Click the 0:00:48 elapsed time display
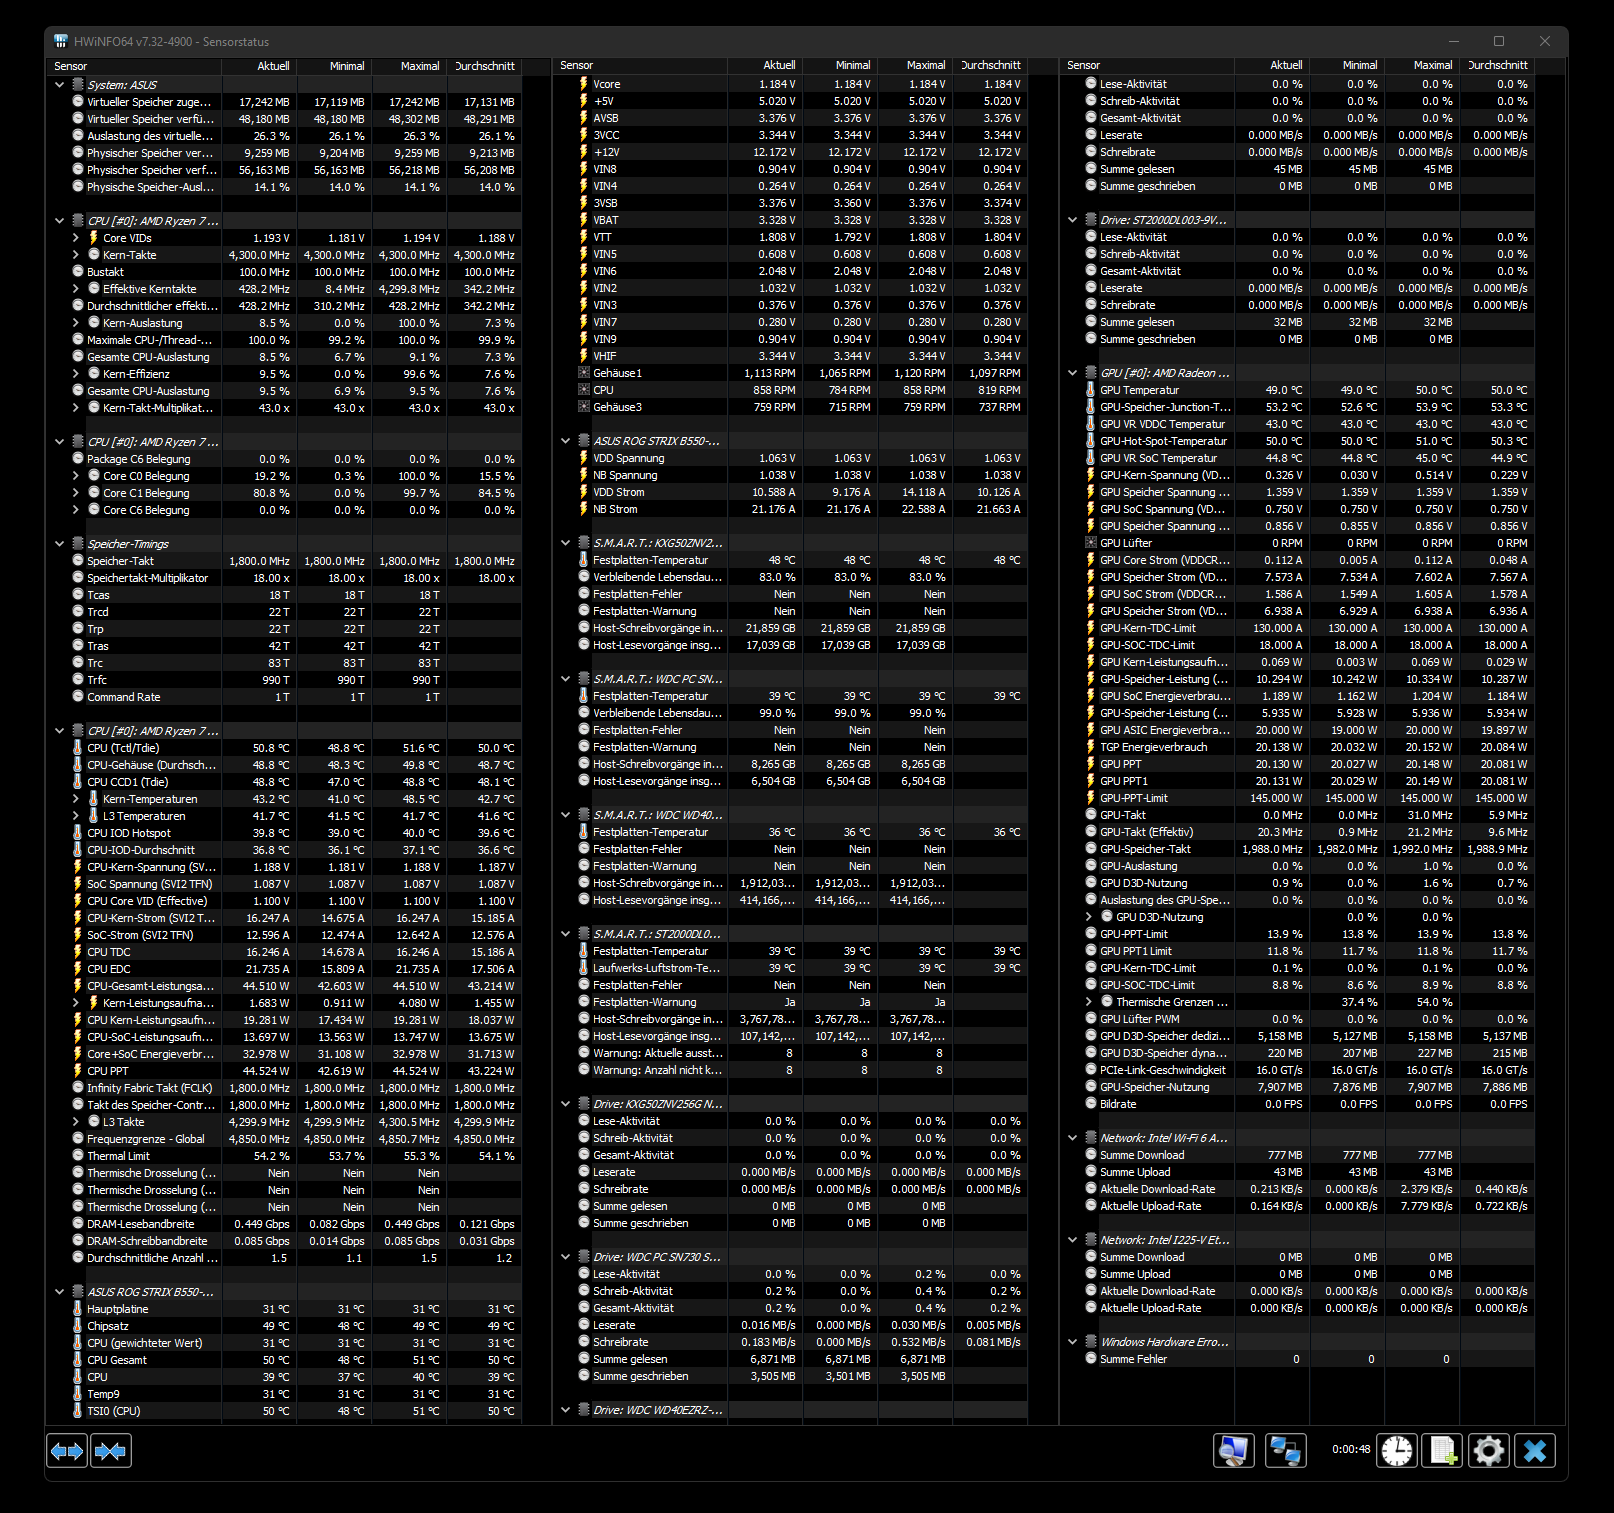This screenshot has width=1614, height=1513. tap(1351, 1450)
